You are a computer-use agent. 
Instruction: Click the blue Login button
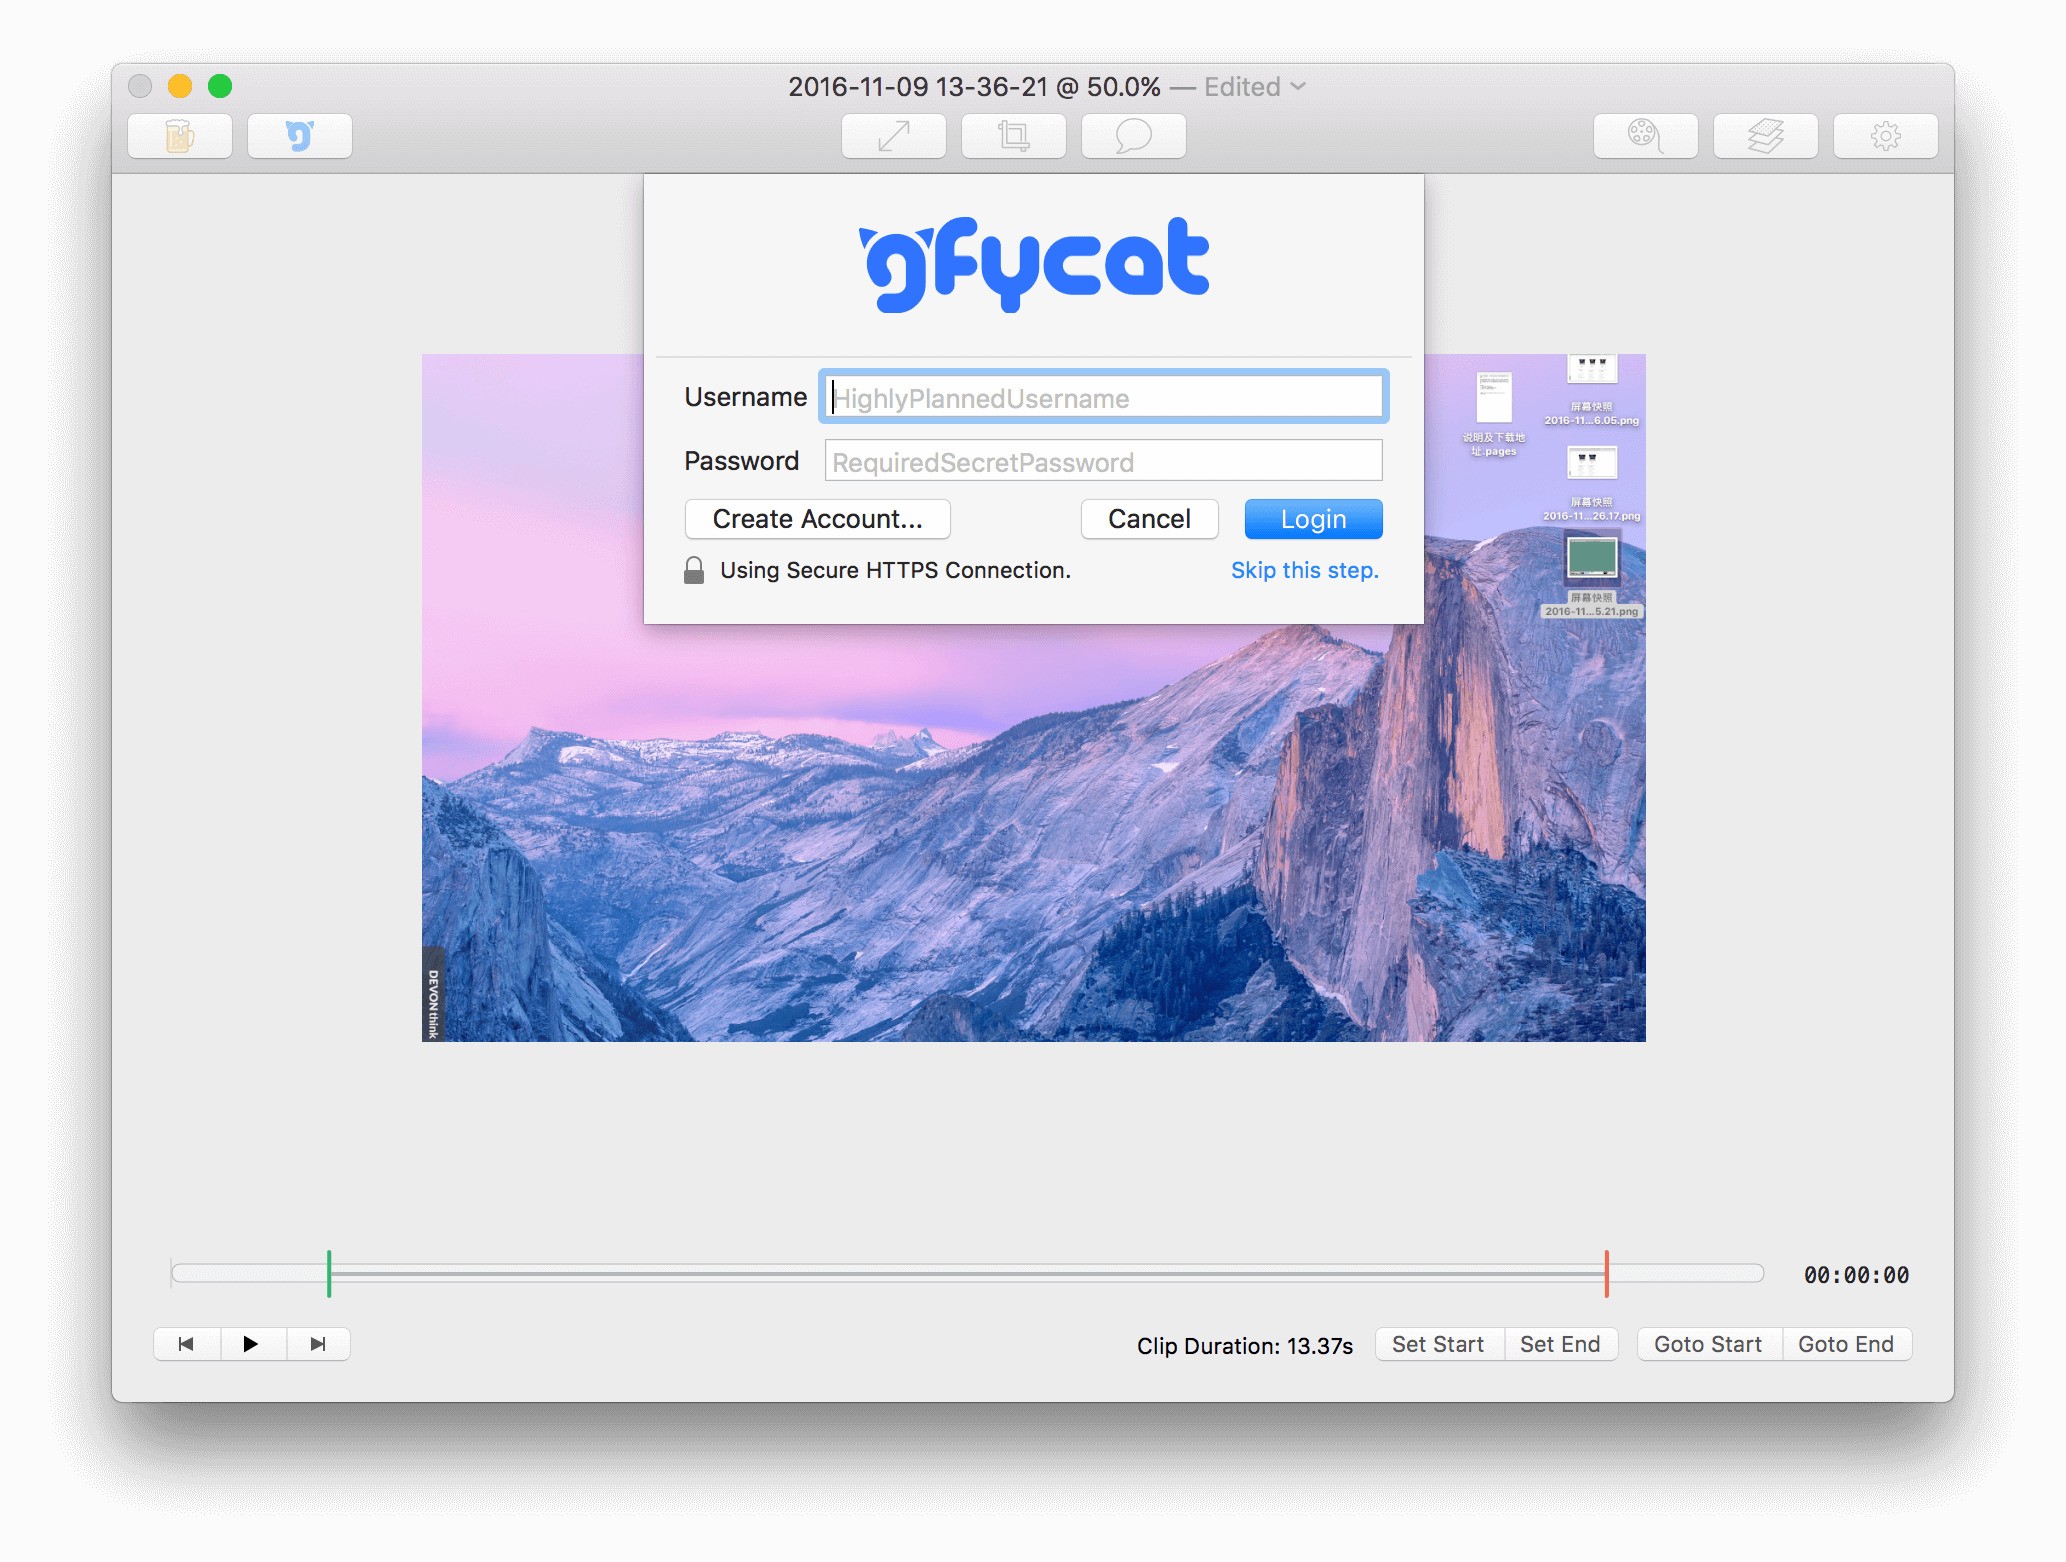pos(1314,519)
